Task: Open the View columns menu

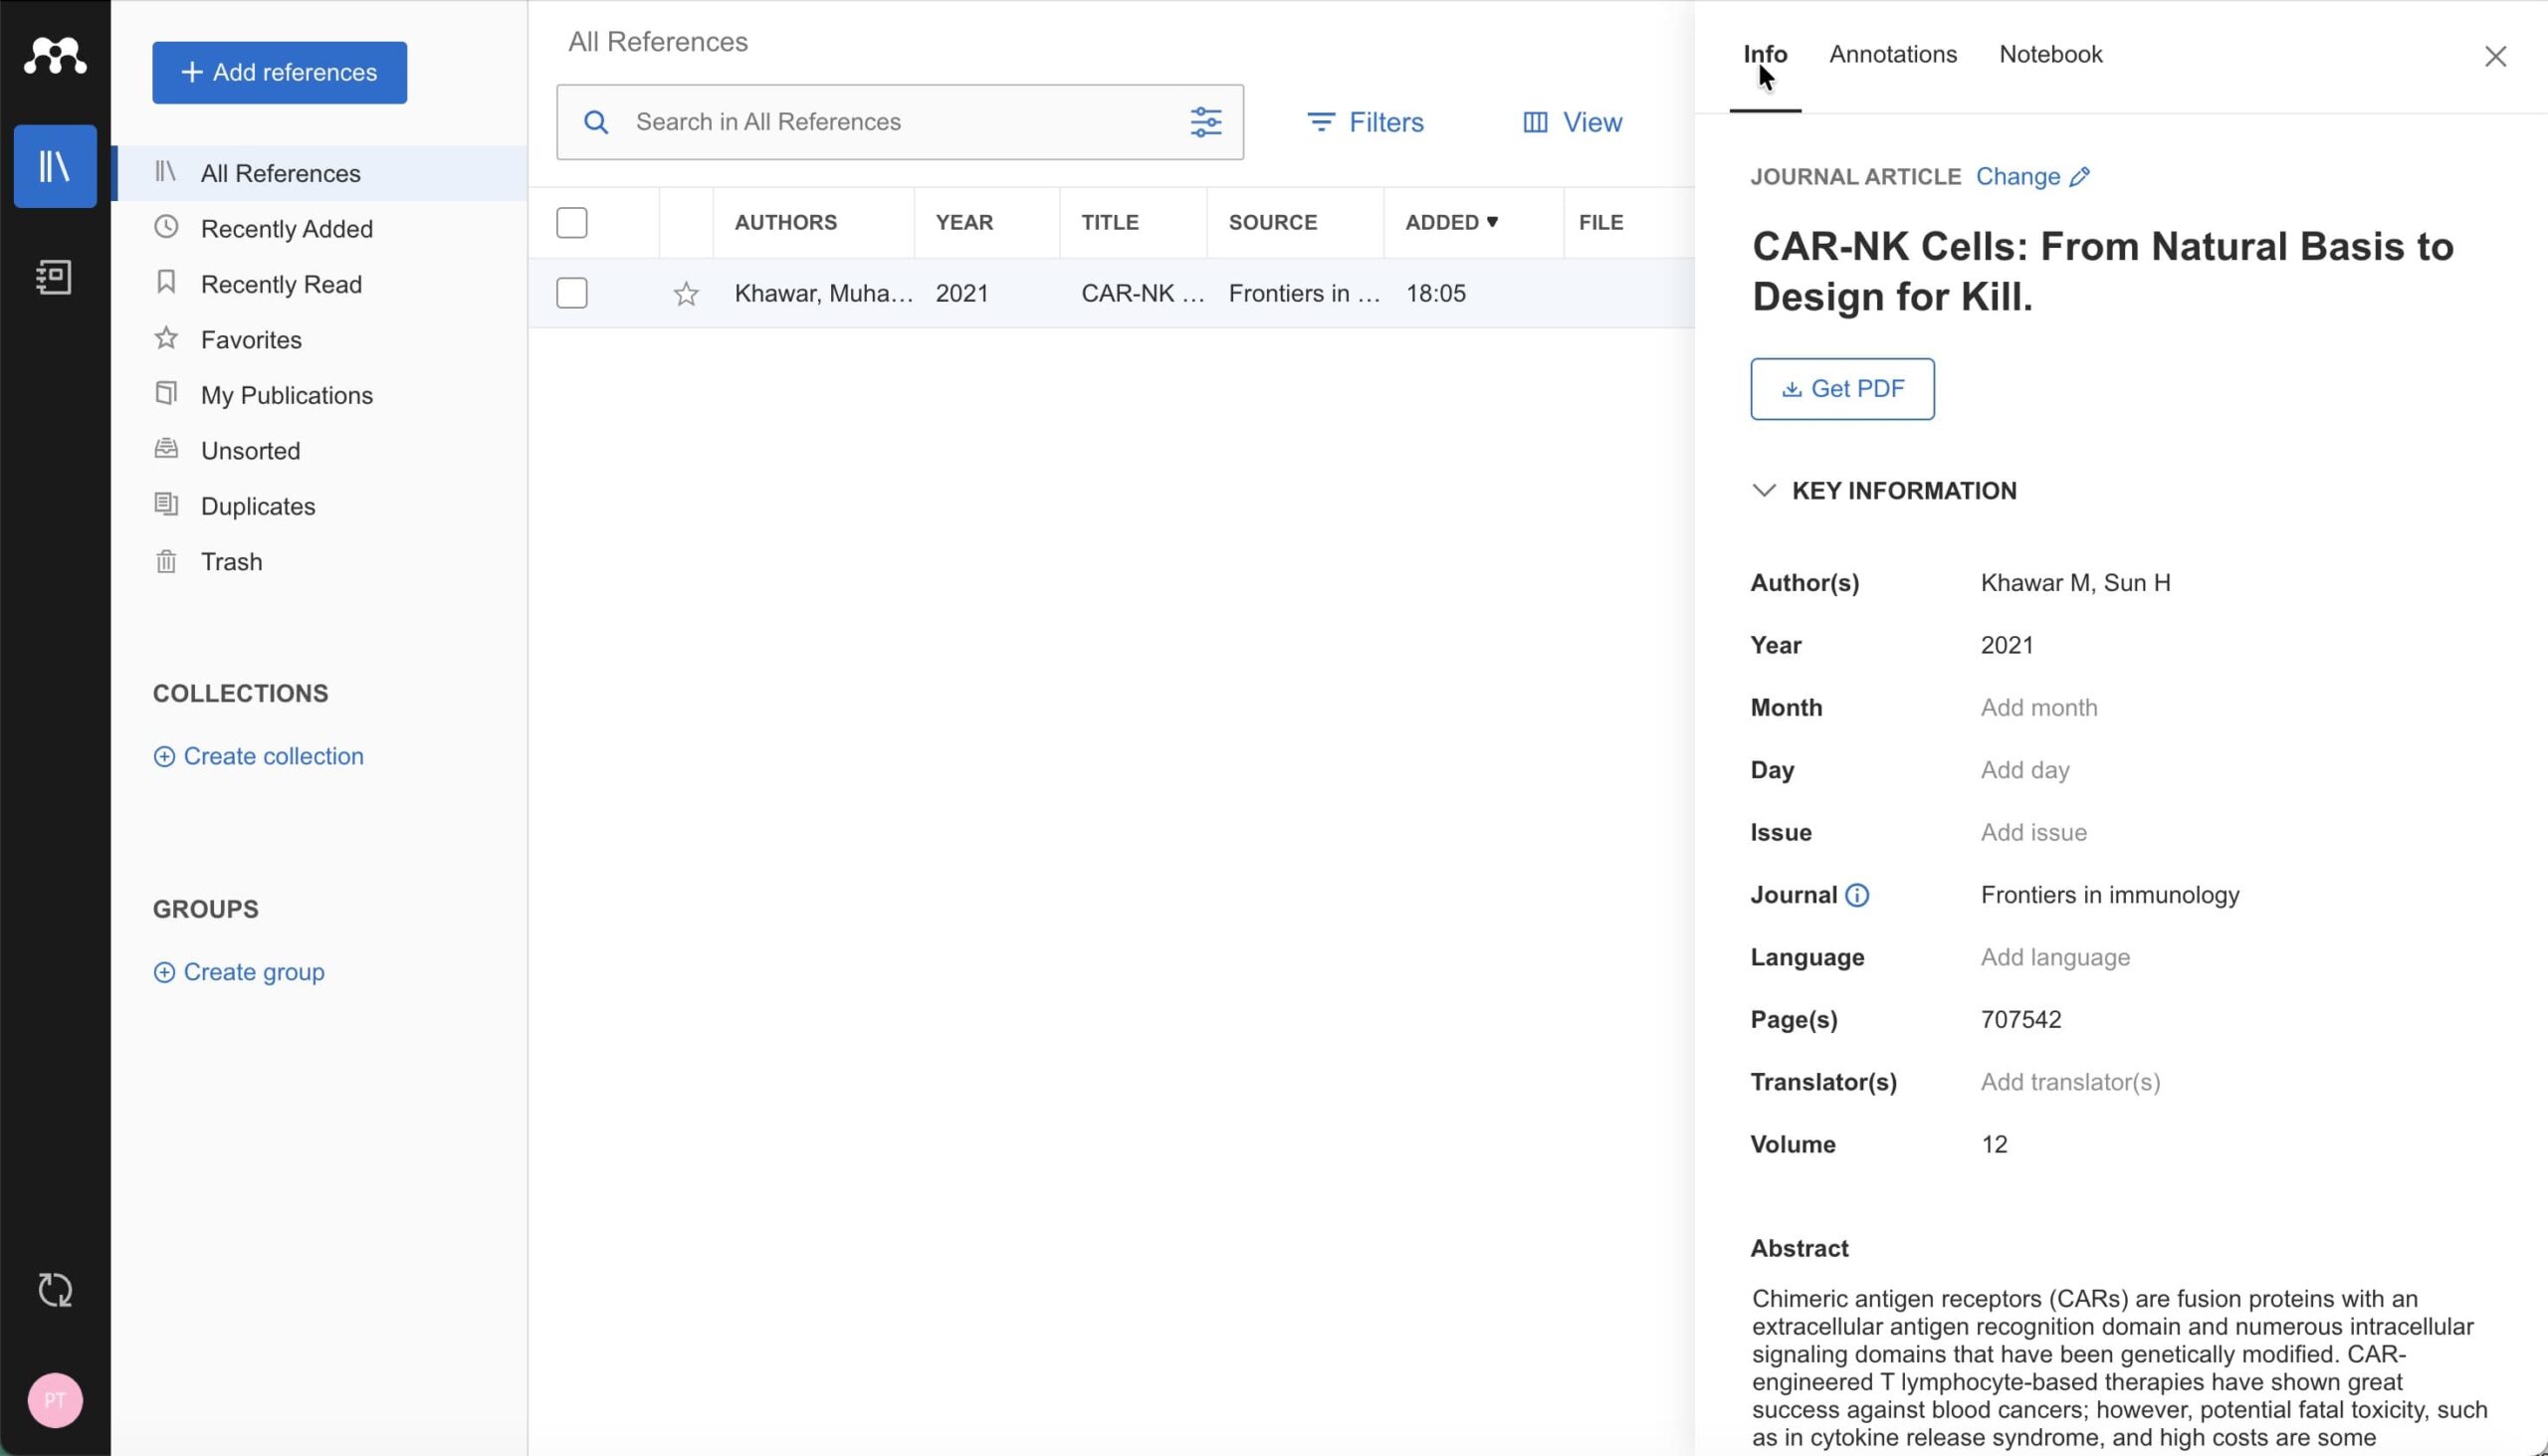Action: 1572,122
